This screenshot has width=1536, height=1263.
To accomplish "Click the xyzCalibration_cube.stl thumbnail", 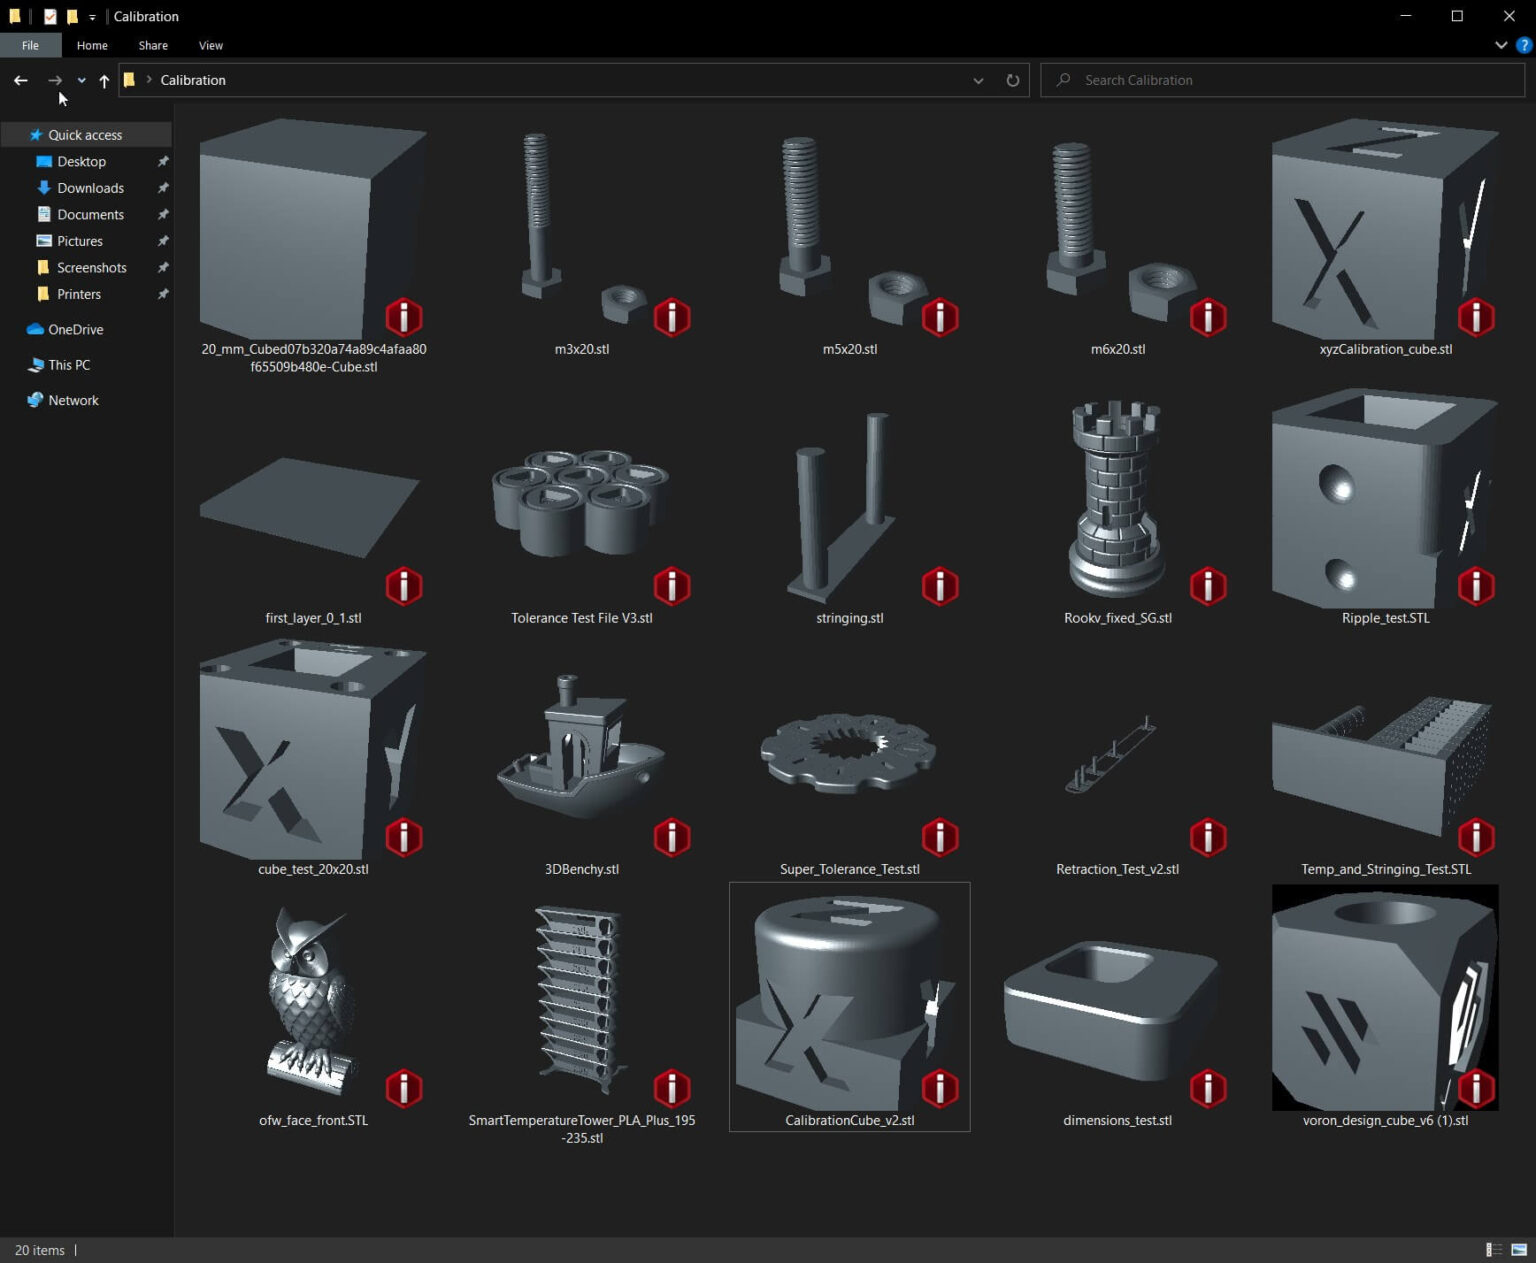I will coord(1385,230).
